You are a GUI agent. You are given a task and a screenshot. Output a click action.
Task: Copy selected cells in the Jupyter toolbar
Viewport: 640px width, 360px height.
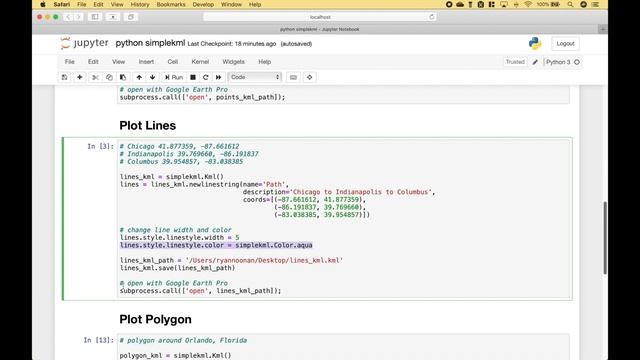109,77
